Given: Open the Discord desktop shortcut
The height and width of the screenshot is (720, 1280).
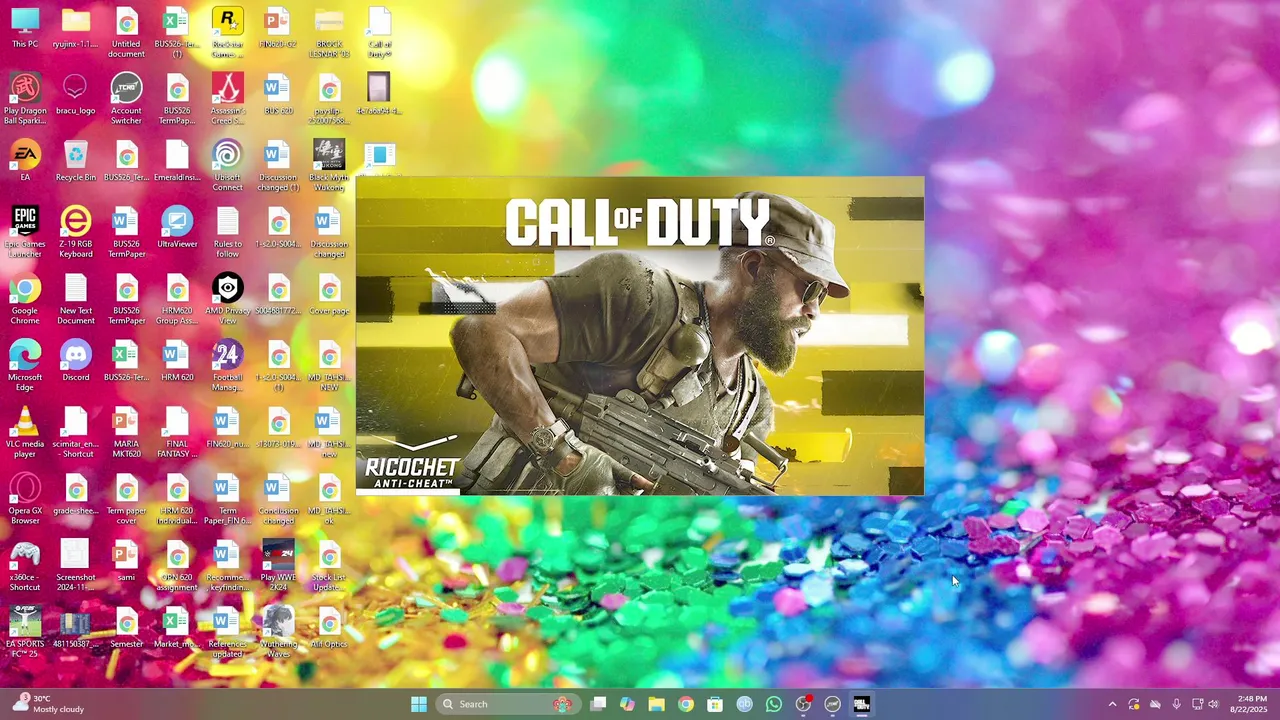Looking at the screenshot, I should coord(76,362).
